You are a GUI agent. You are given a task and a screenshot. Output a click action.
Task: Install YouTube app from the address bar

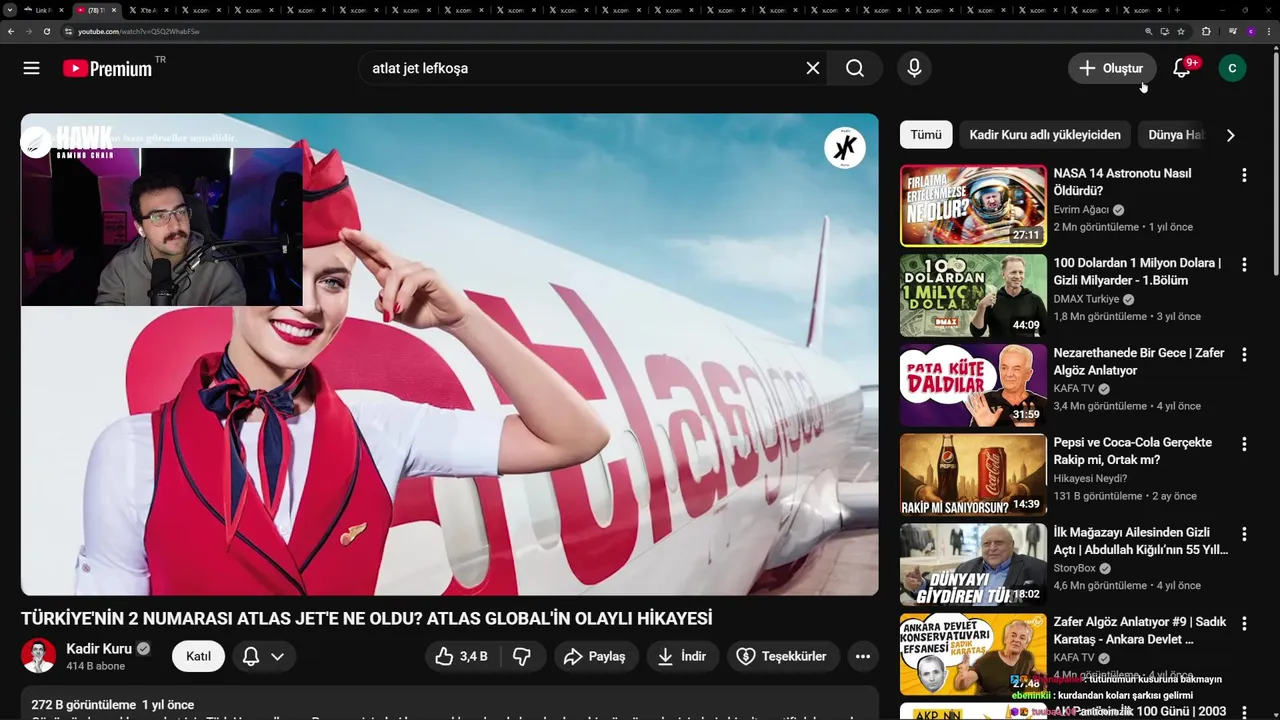[1165, 31]
